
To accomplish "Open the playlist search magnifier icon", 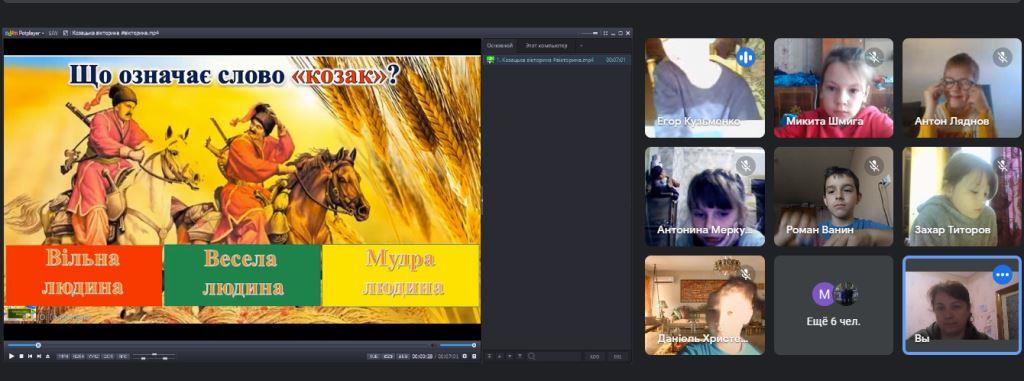I will point(532,356).
